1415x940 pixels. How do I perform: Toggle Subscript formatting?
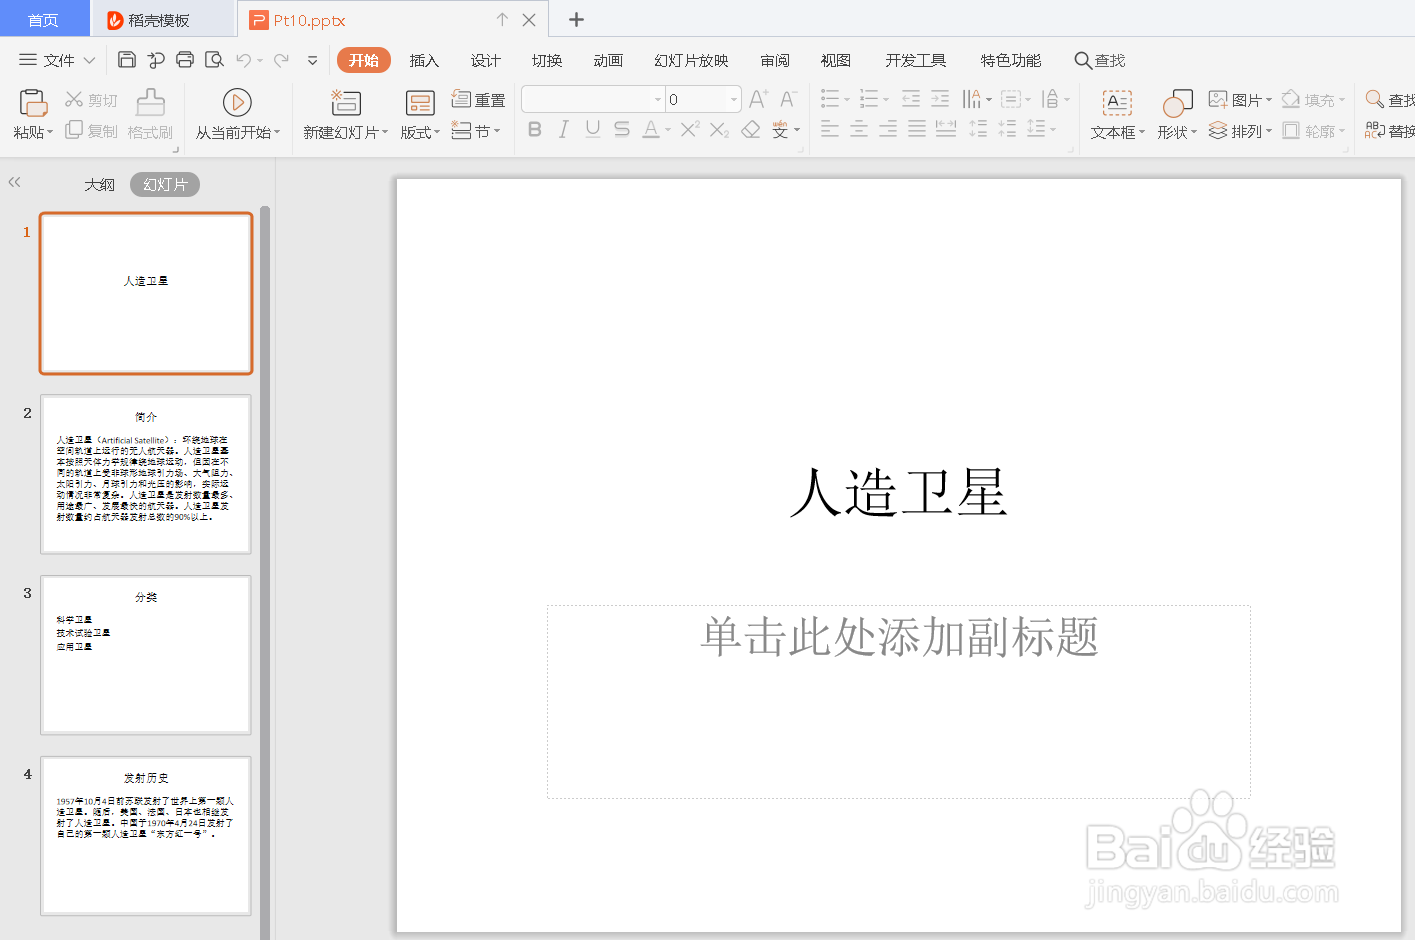[720, 129]
